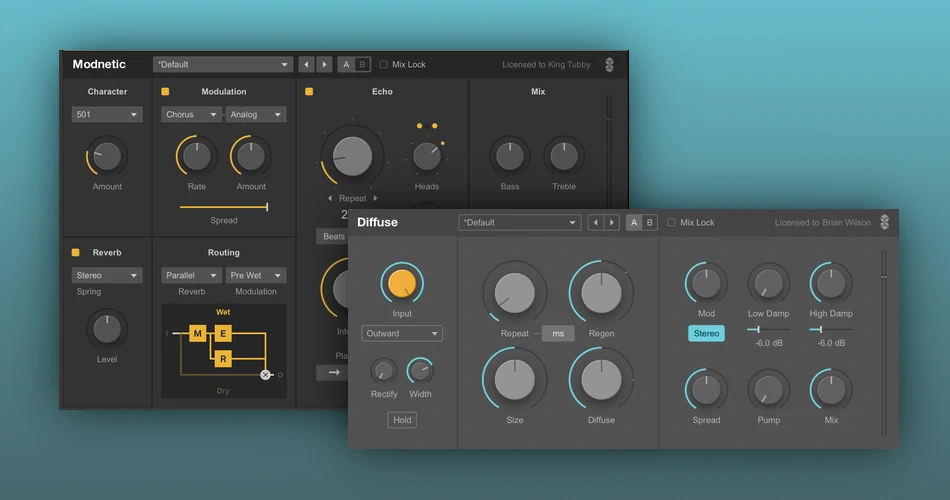The image size is (950, 500).
Task: Toggle the Reverb section power switch
Action: point(76,252)
